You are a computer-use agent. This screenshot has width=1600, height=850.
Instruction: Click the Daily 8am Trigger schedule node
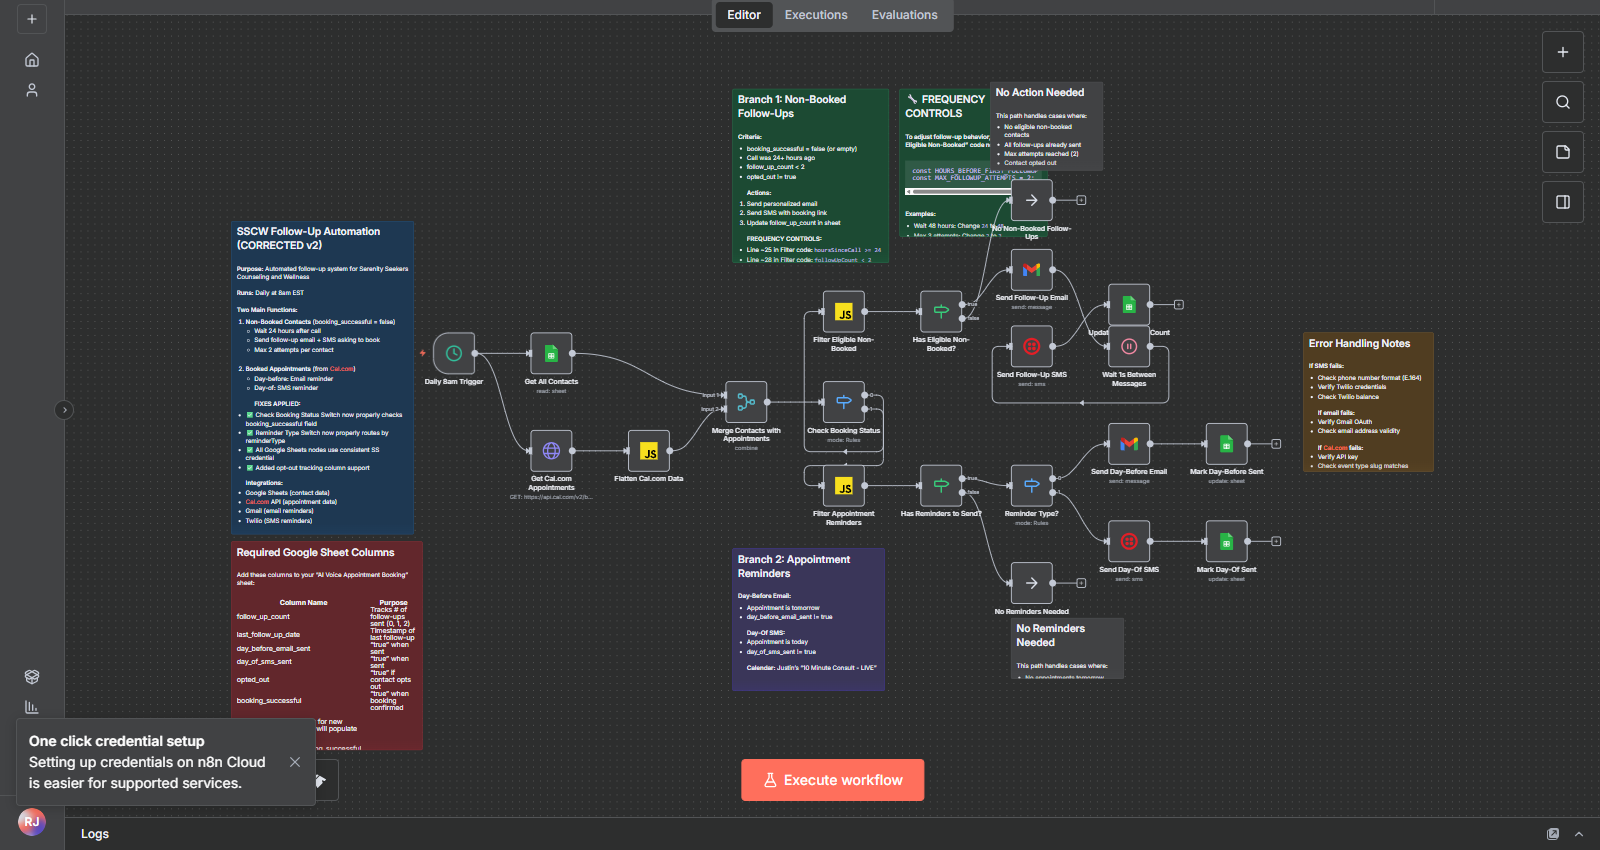pyautogui.click(x=453, y=353)
